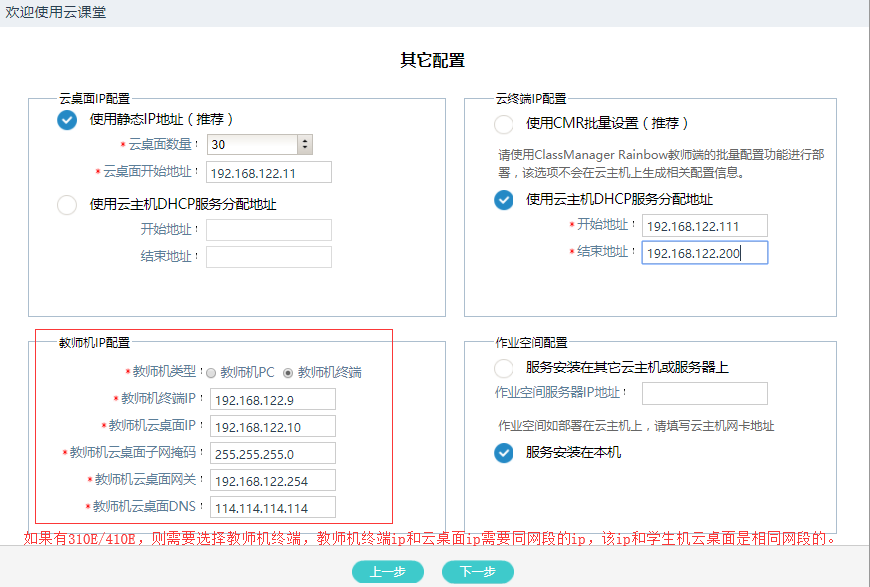
Task: Click cloud terminal 开始地址 field 192.168.122.111
Action: [704, 226]
